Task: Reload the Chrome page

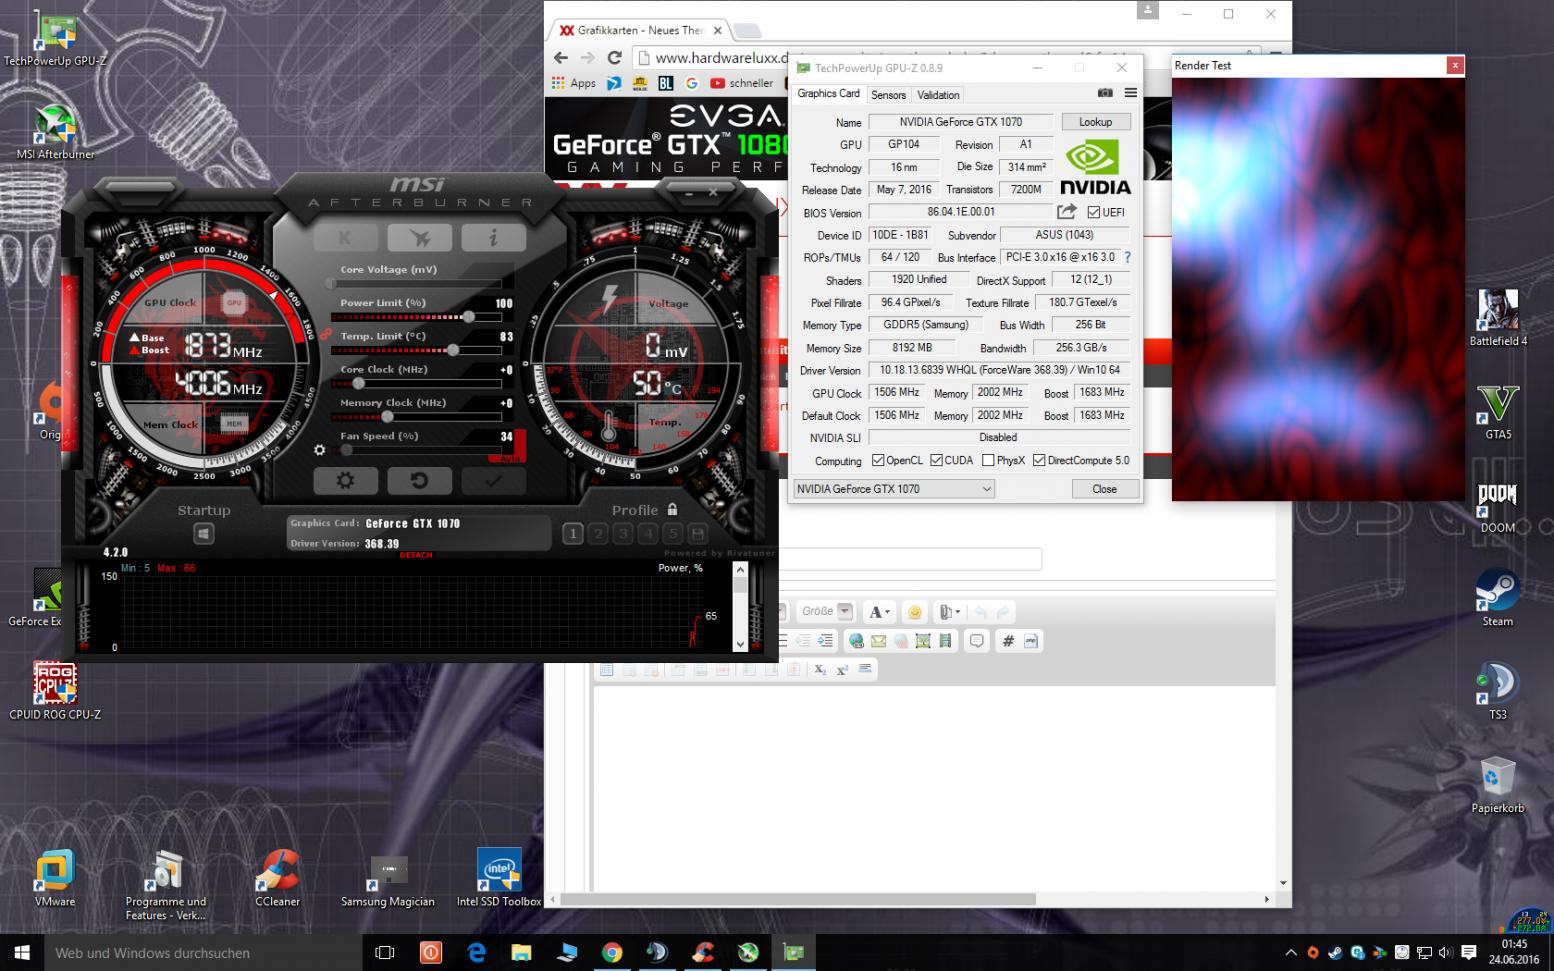Action: pyautogui.click(x=614, y=58)
